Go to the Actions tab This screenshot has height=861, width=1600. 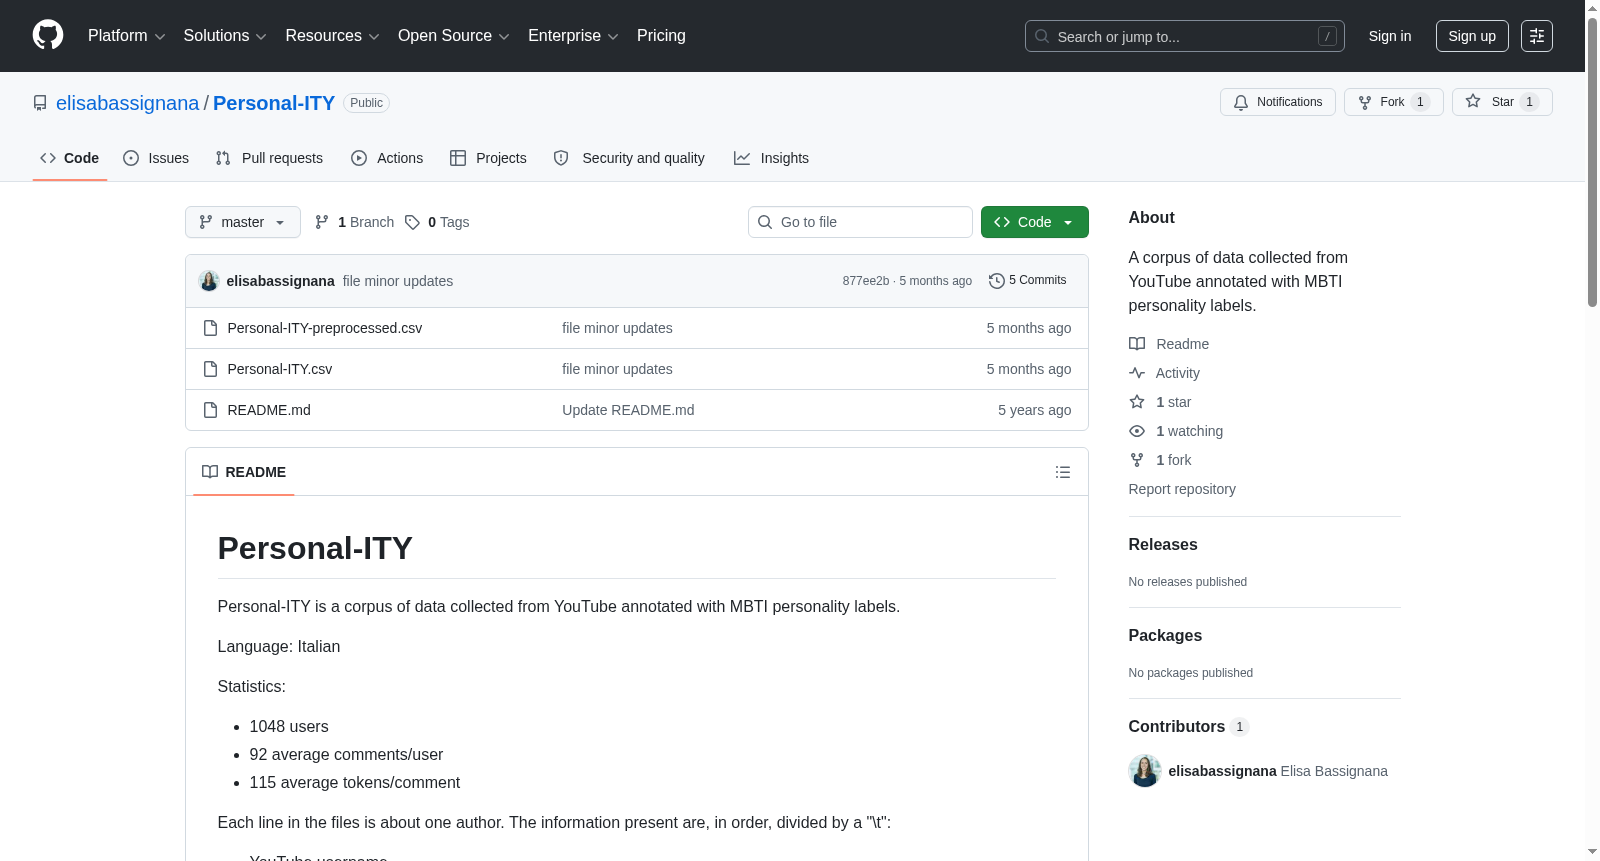[387, 158]
